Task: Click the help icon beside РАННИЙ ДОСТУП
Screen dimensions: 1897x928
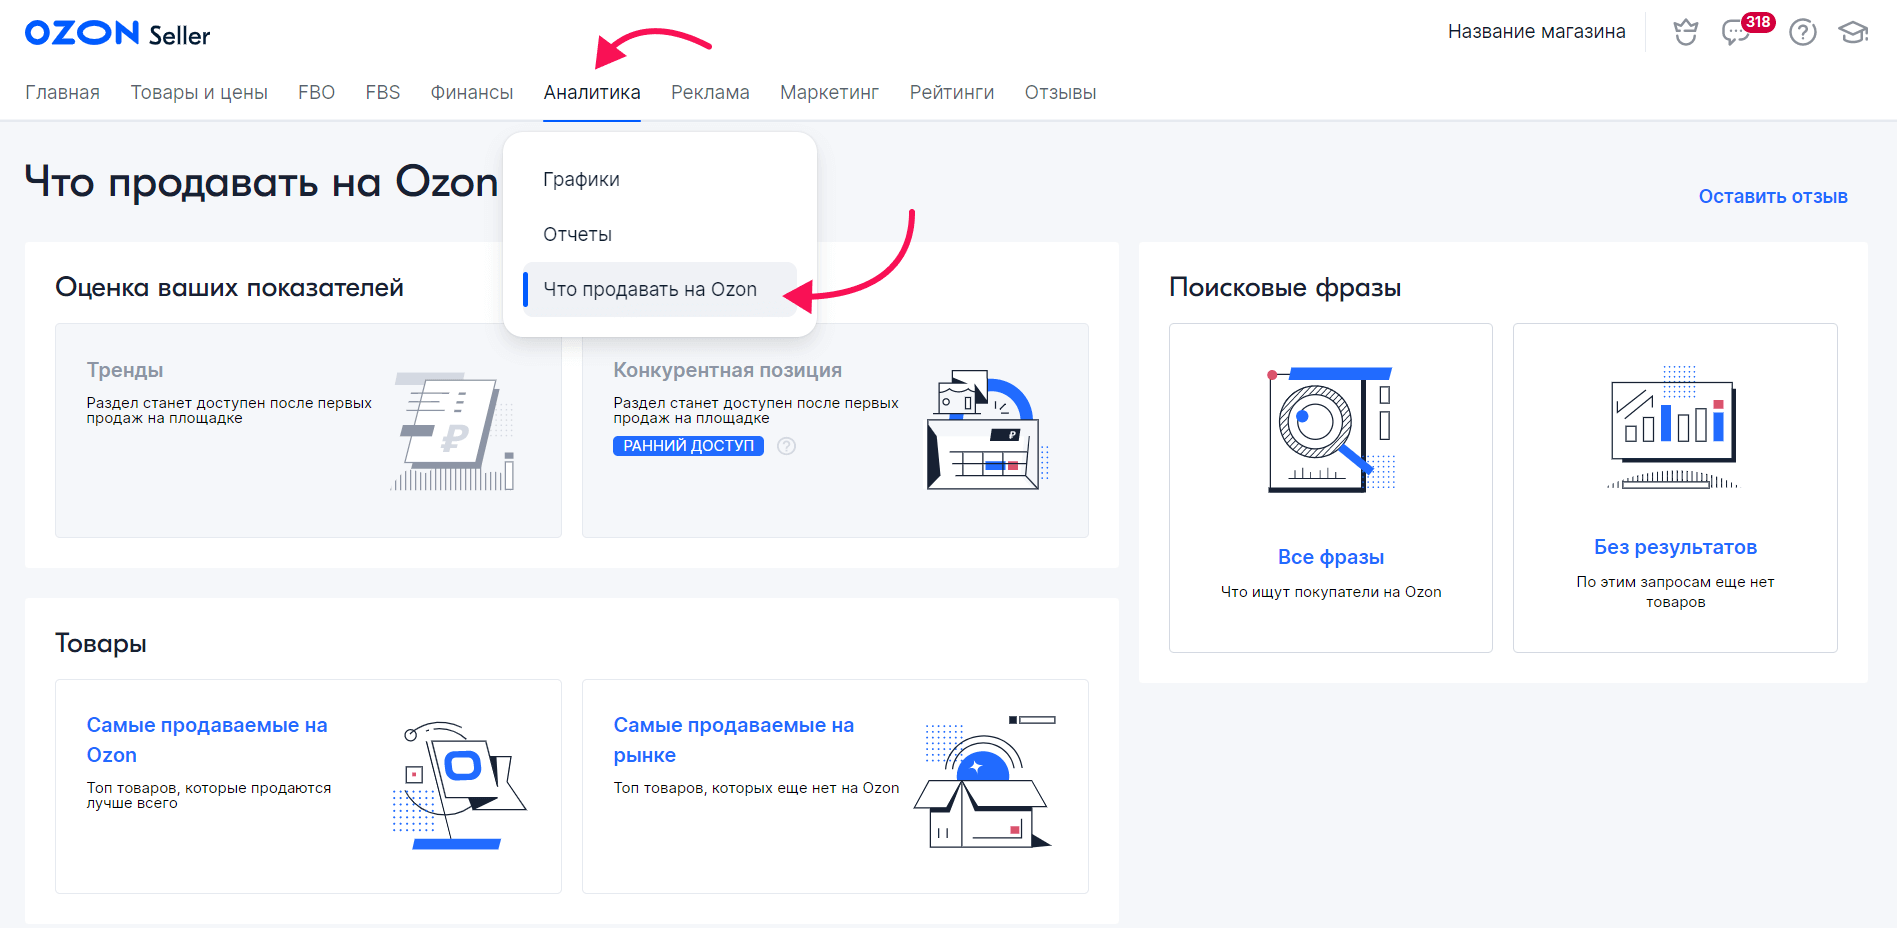Action: [787, 446]
